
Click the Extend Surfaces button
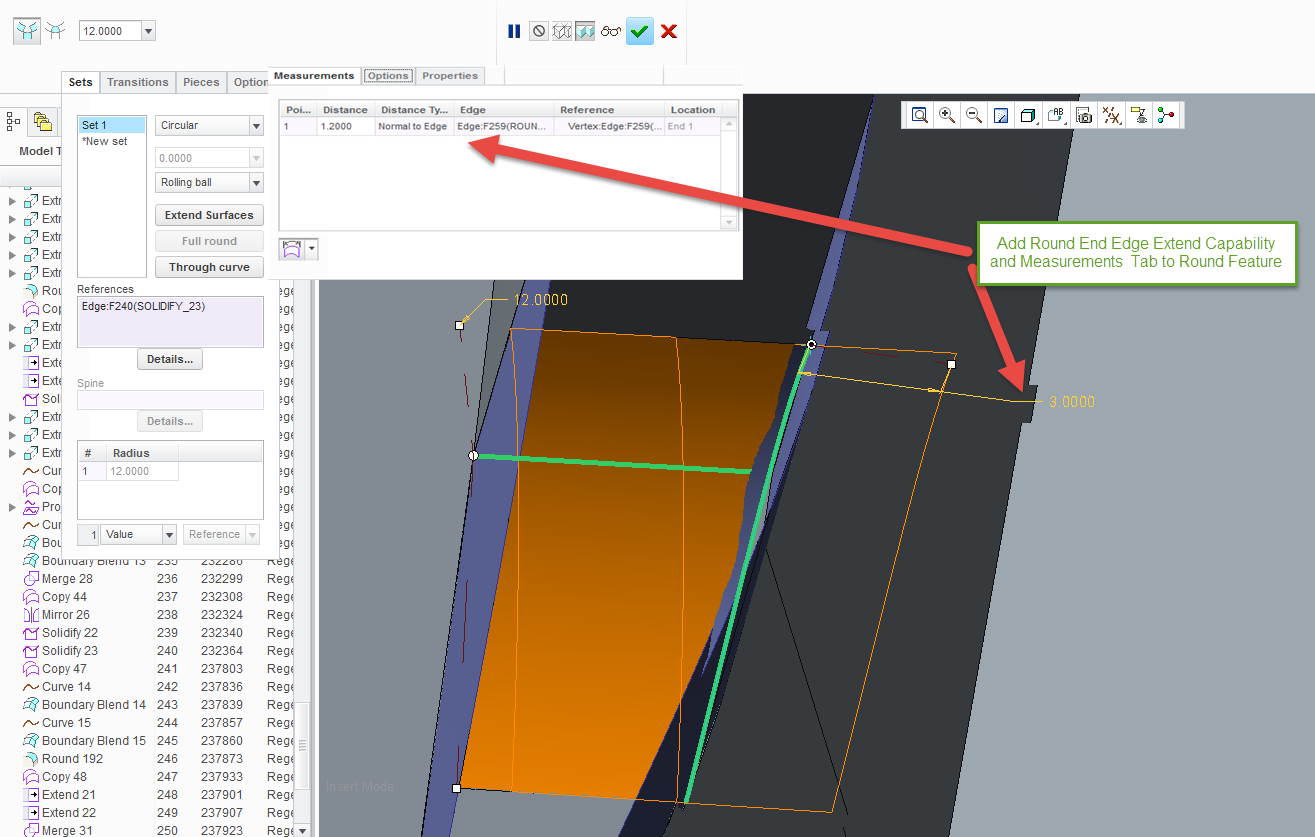(x=209, y=215)
